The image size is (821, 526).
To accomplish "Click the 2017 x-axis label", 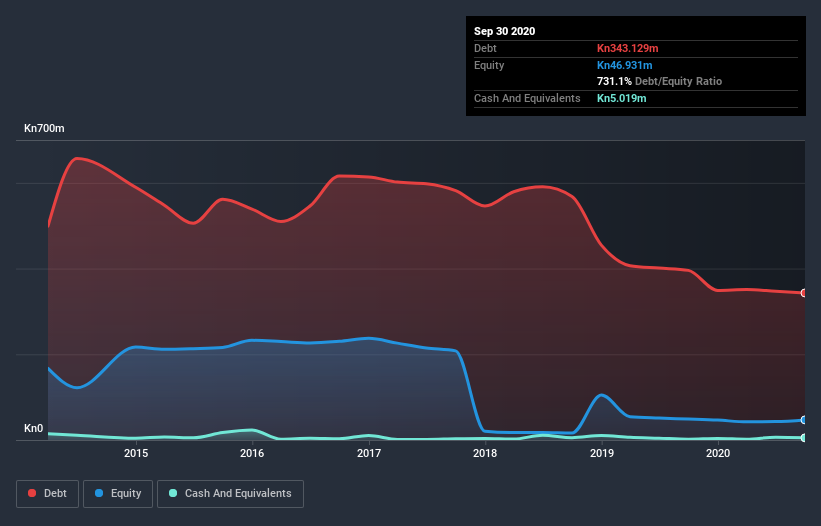I will [x=369, y=453].
